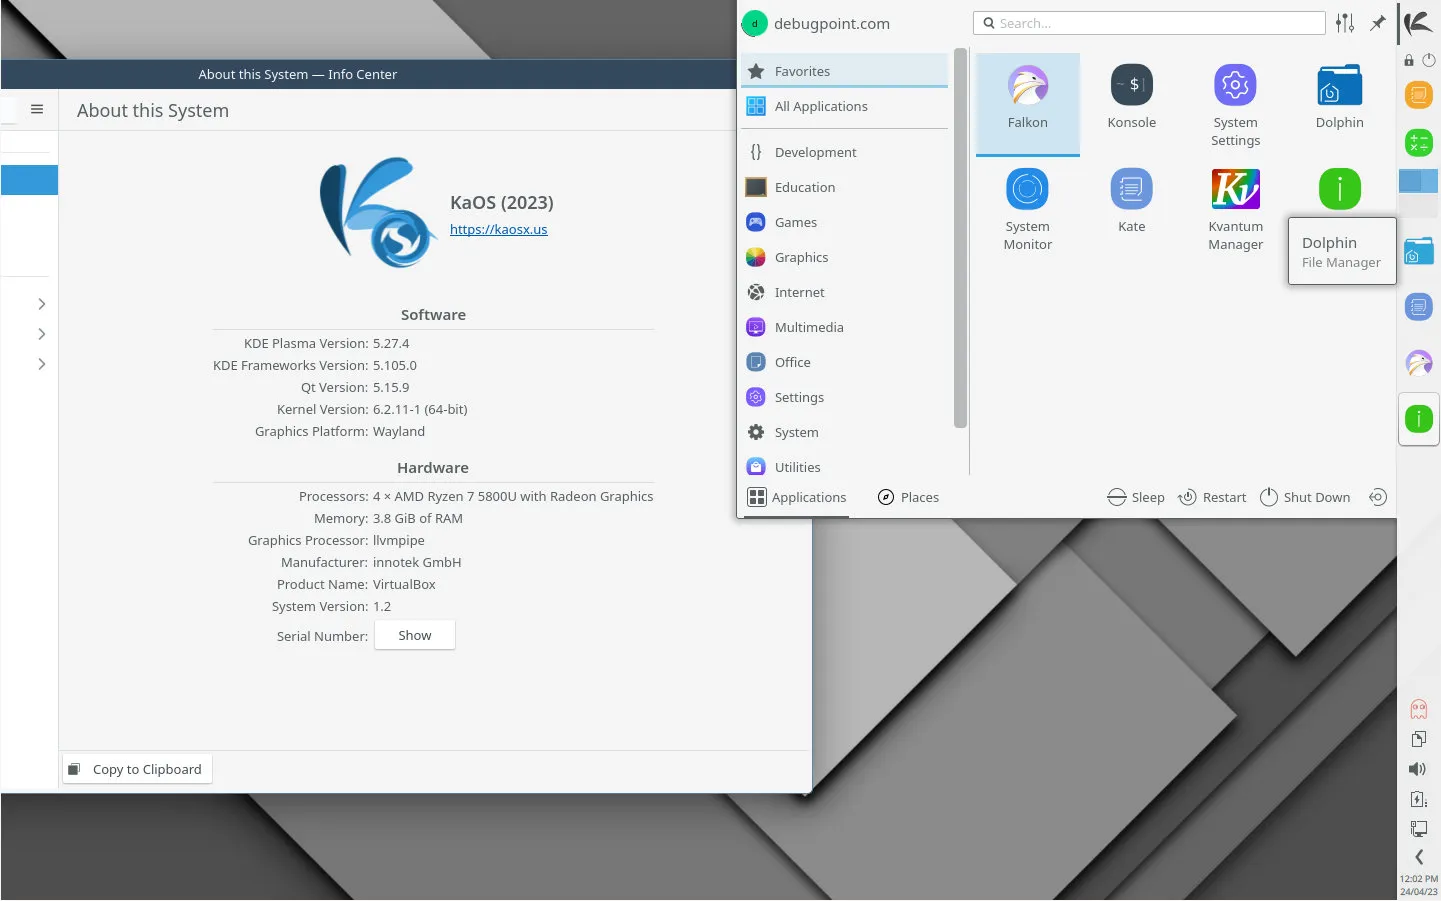Viewport: 1441px width, 901px height.
Task: Open audio volume tray icon
Action: pyautogui.click(x=1418, y=769)
